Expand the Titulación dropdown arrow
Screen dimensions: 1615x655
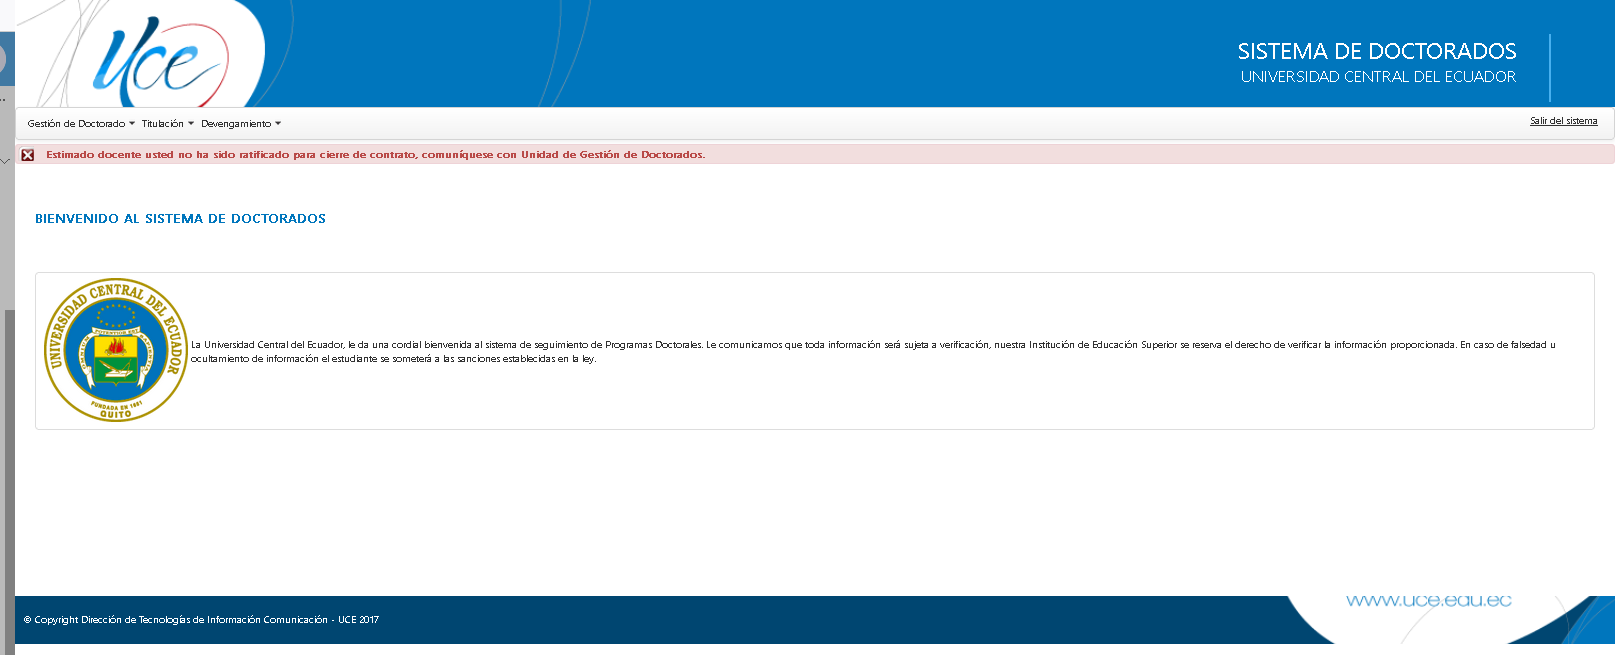tap(191, 124)
